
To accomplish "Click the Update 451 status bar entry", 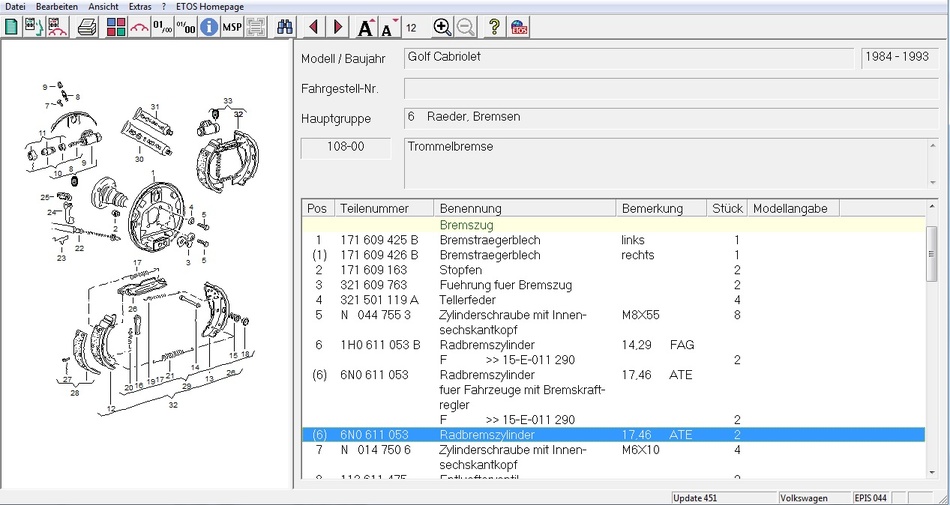I will click(x=724, y=498).
